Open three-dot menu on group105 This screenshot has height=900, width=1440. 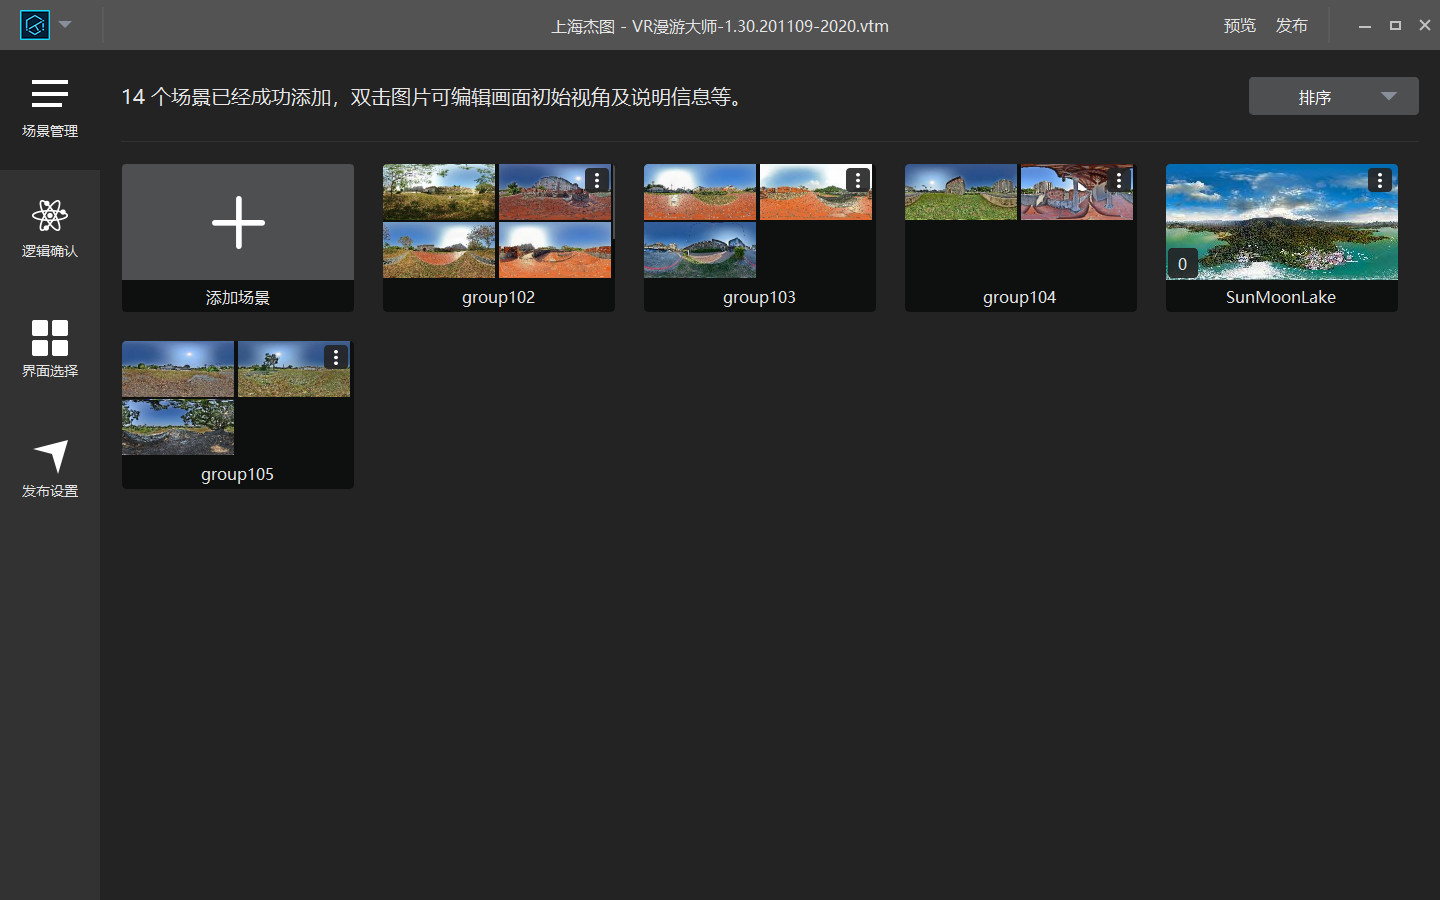point(336,357)
